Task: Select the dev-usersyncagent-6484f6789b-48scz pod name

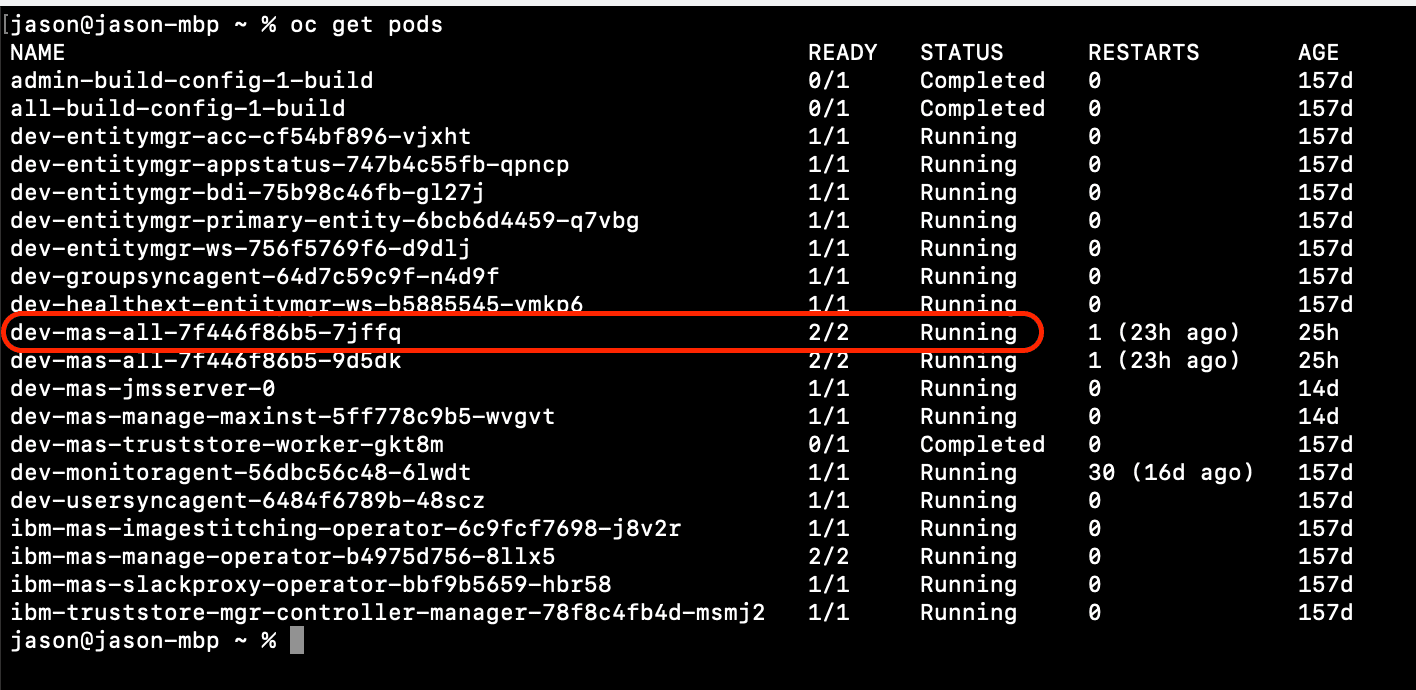Action: coord(248,501)
